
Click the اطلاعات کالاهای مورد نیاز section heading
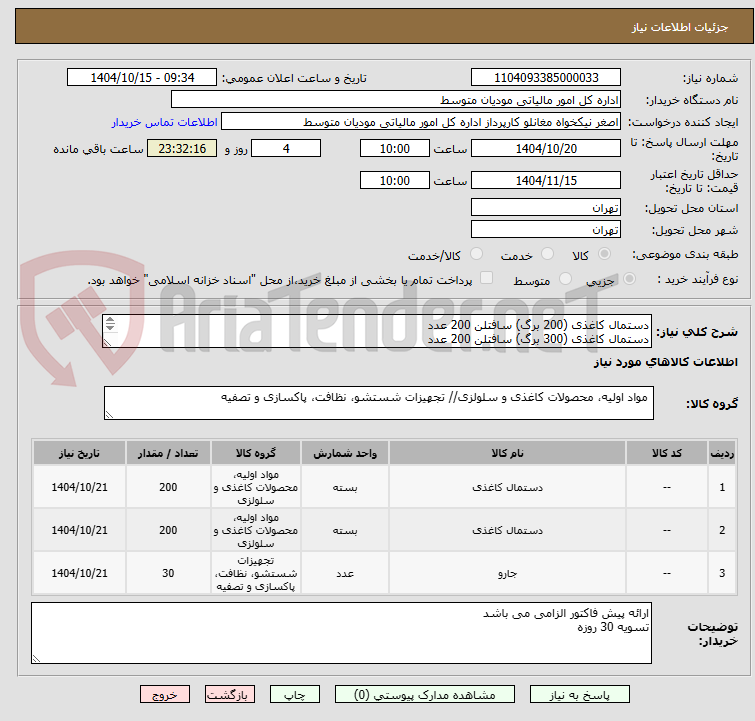coord(665,362)
